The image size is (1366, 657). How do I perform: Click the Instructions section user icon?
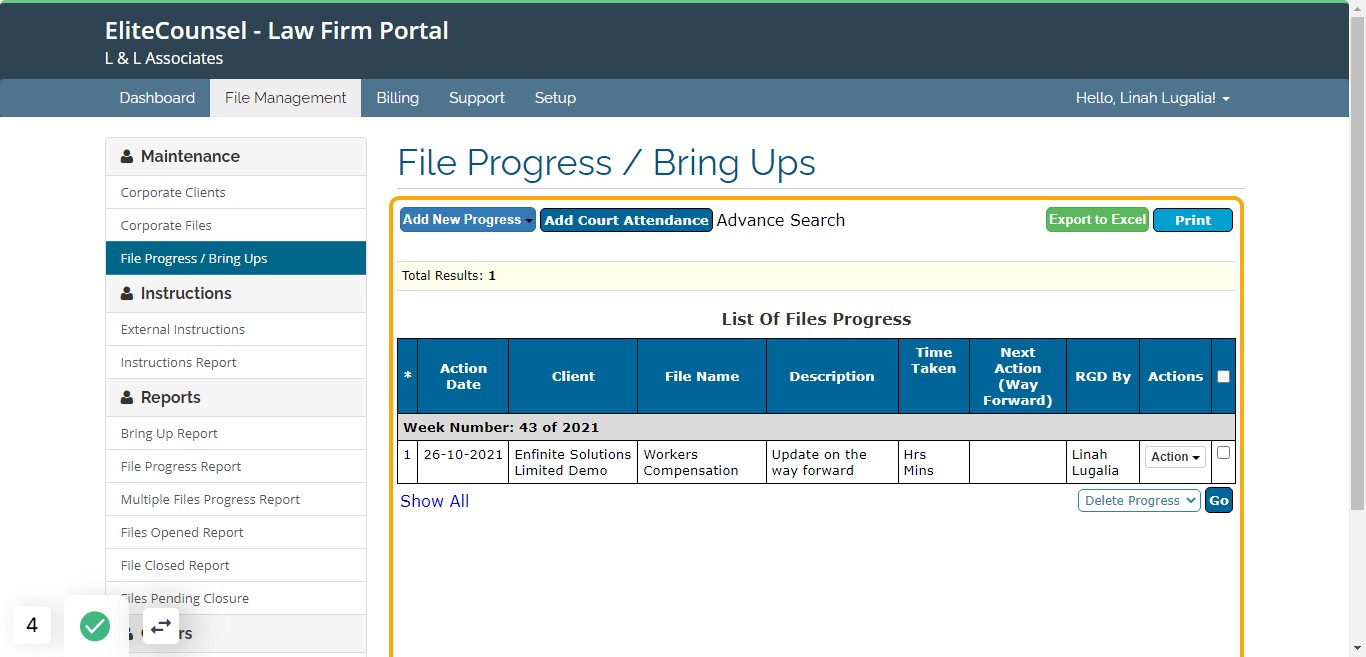pyautogui.click(x=127, y=294)
